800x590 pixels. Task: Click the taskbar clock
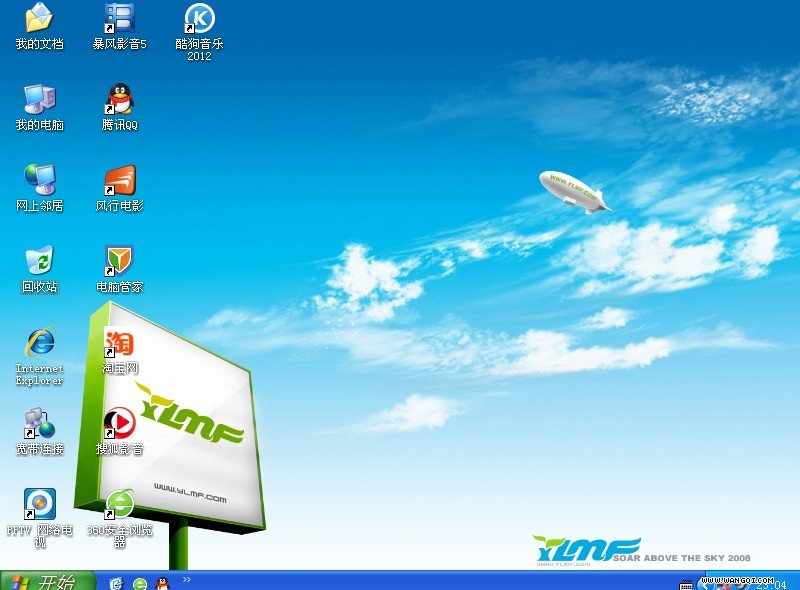point(771,585)
